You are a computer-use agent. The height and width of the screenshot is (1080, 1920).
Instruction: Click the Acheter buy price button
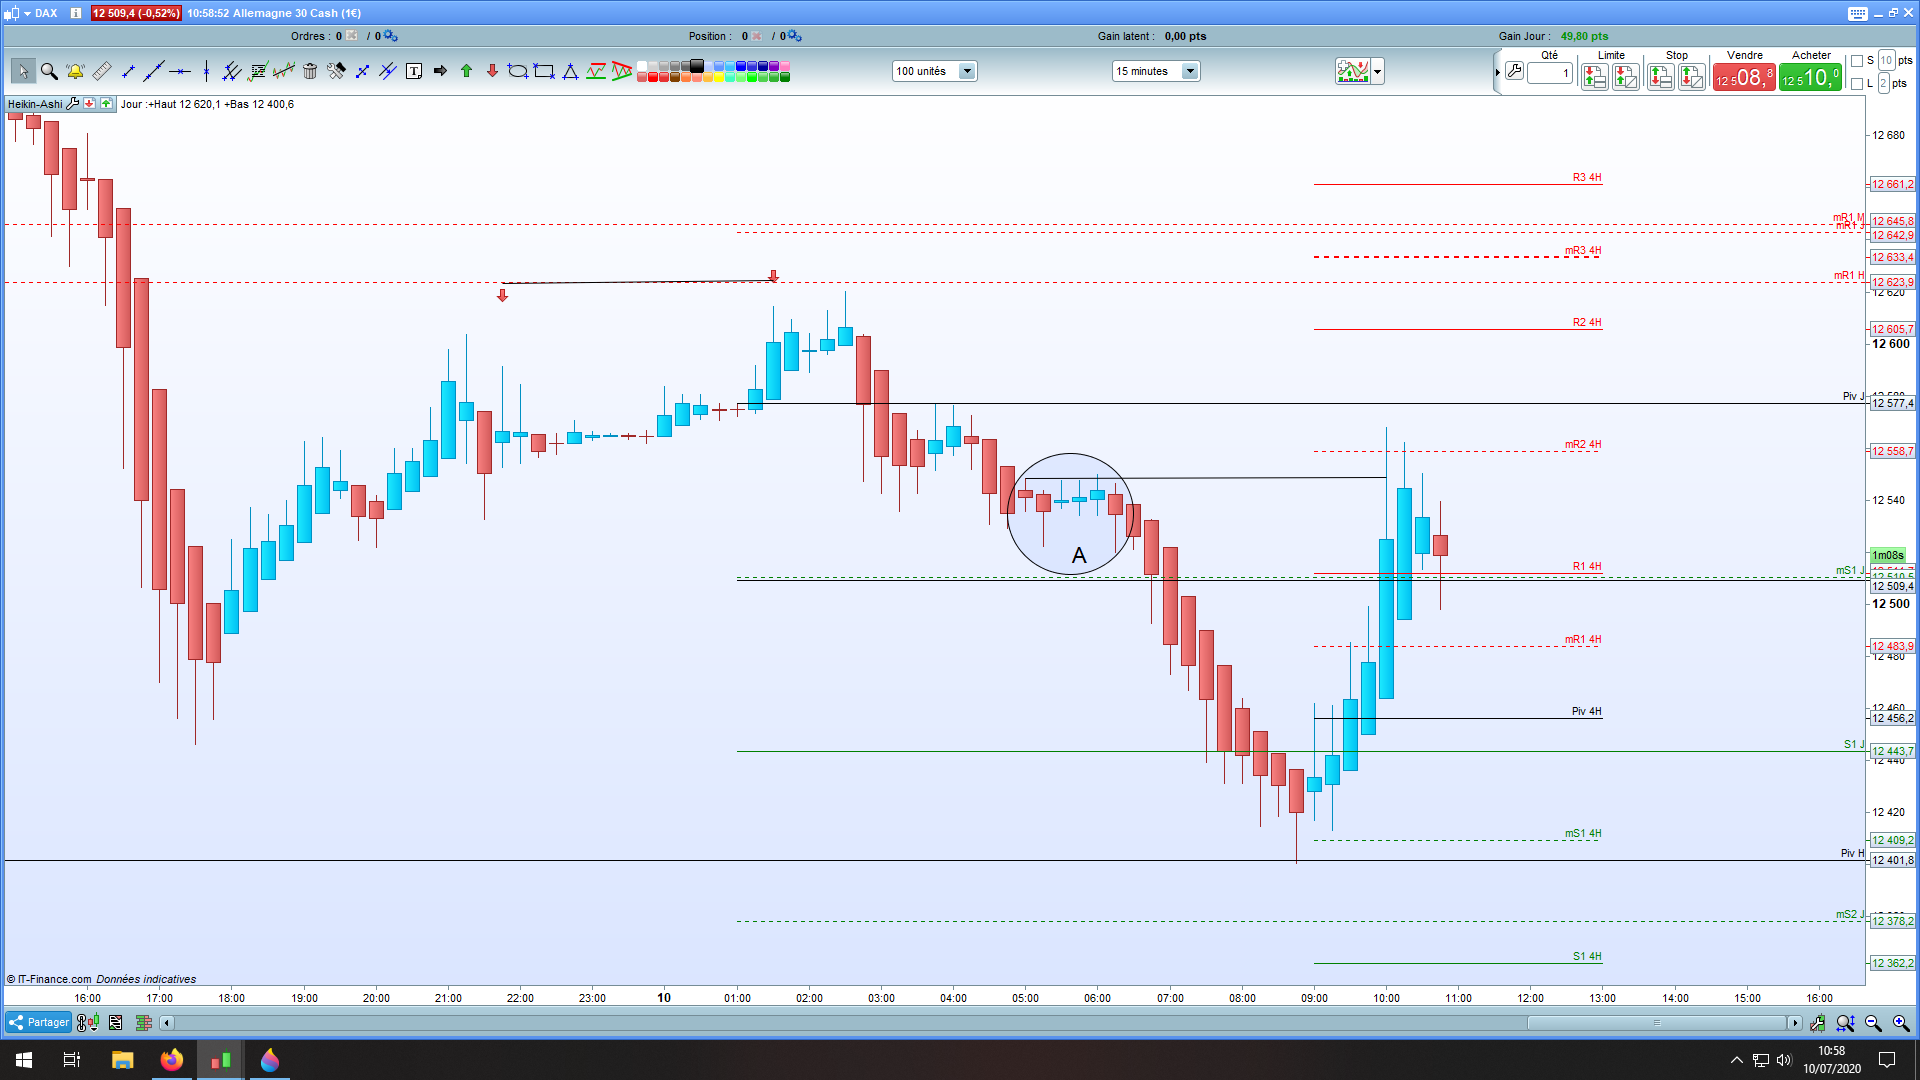(x=1810, y=78)
